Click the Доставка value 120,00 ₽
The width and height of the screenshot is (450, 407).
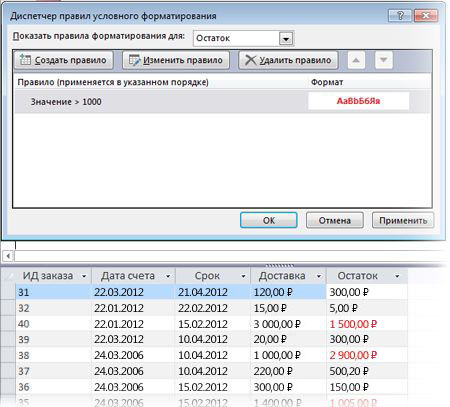pyautogui.click(x=273, y=292)
